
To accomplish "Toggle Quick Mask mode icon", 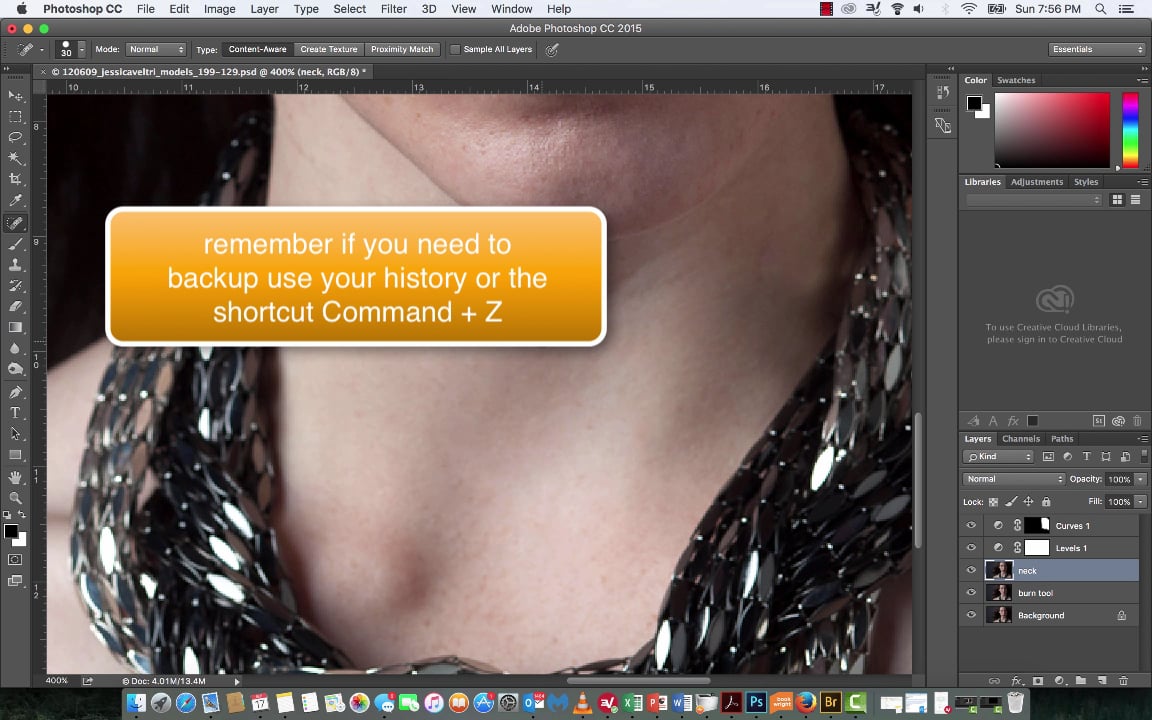I will pos(15,560).
